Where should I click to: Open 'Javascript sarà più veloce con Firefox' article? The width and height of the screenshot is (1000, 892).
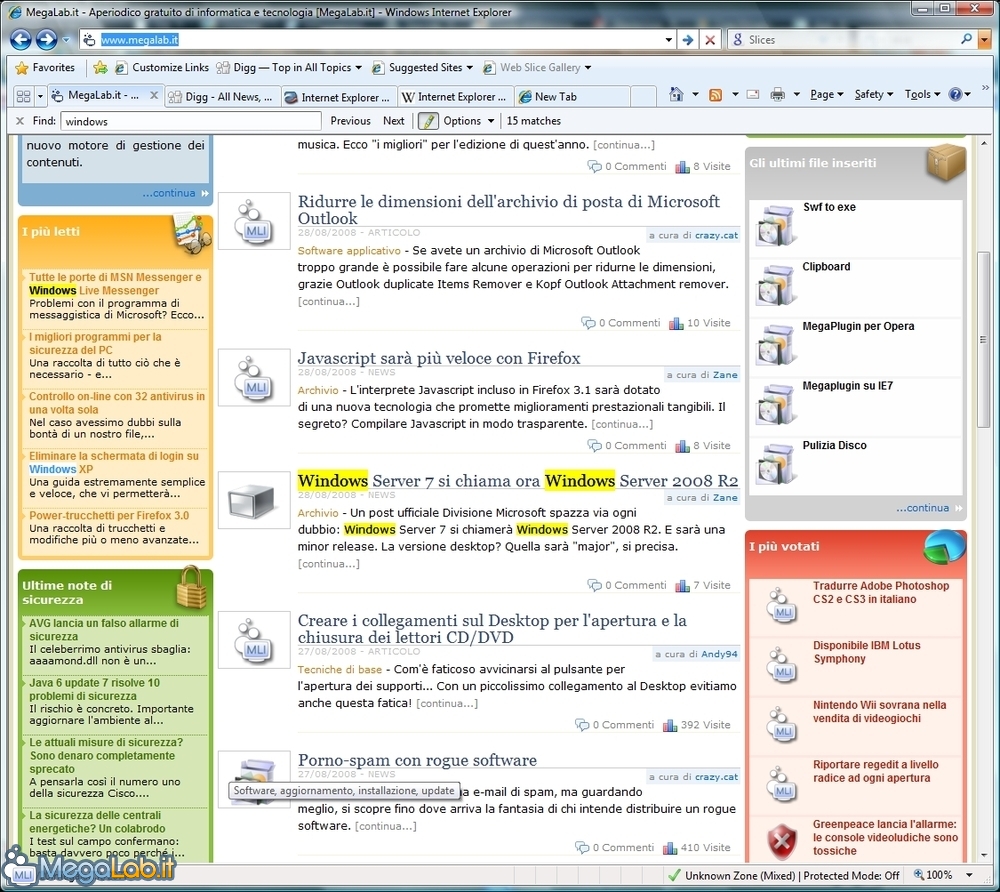coord(438,358)
